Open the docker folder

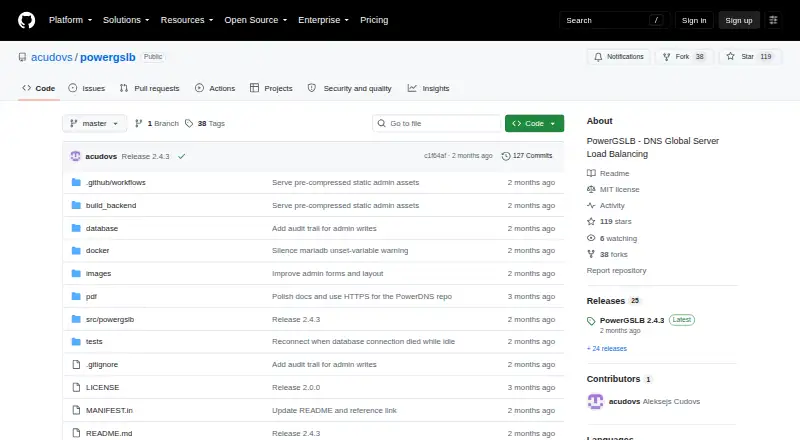point(97,251)
